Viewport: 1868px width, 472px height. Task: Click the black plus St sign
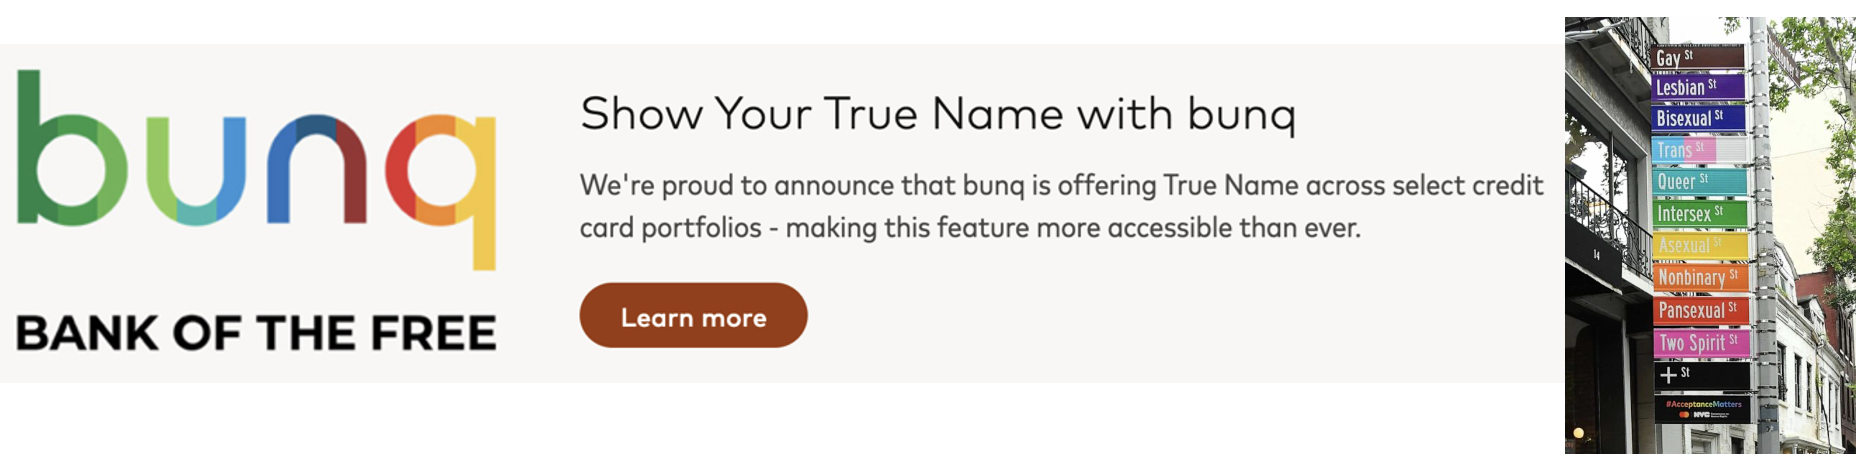point(1700,375)
